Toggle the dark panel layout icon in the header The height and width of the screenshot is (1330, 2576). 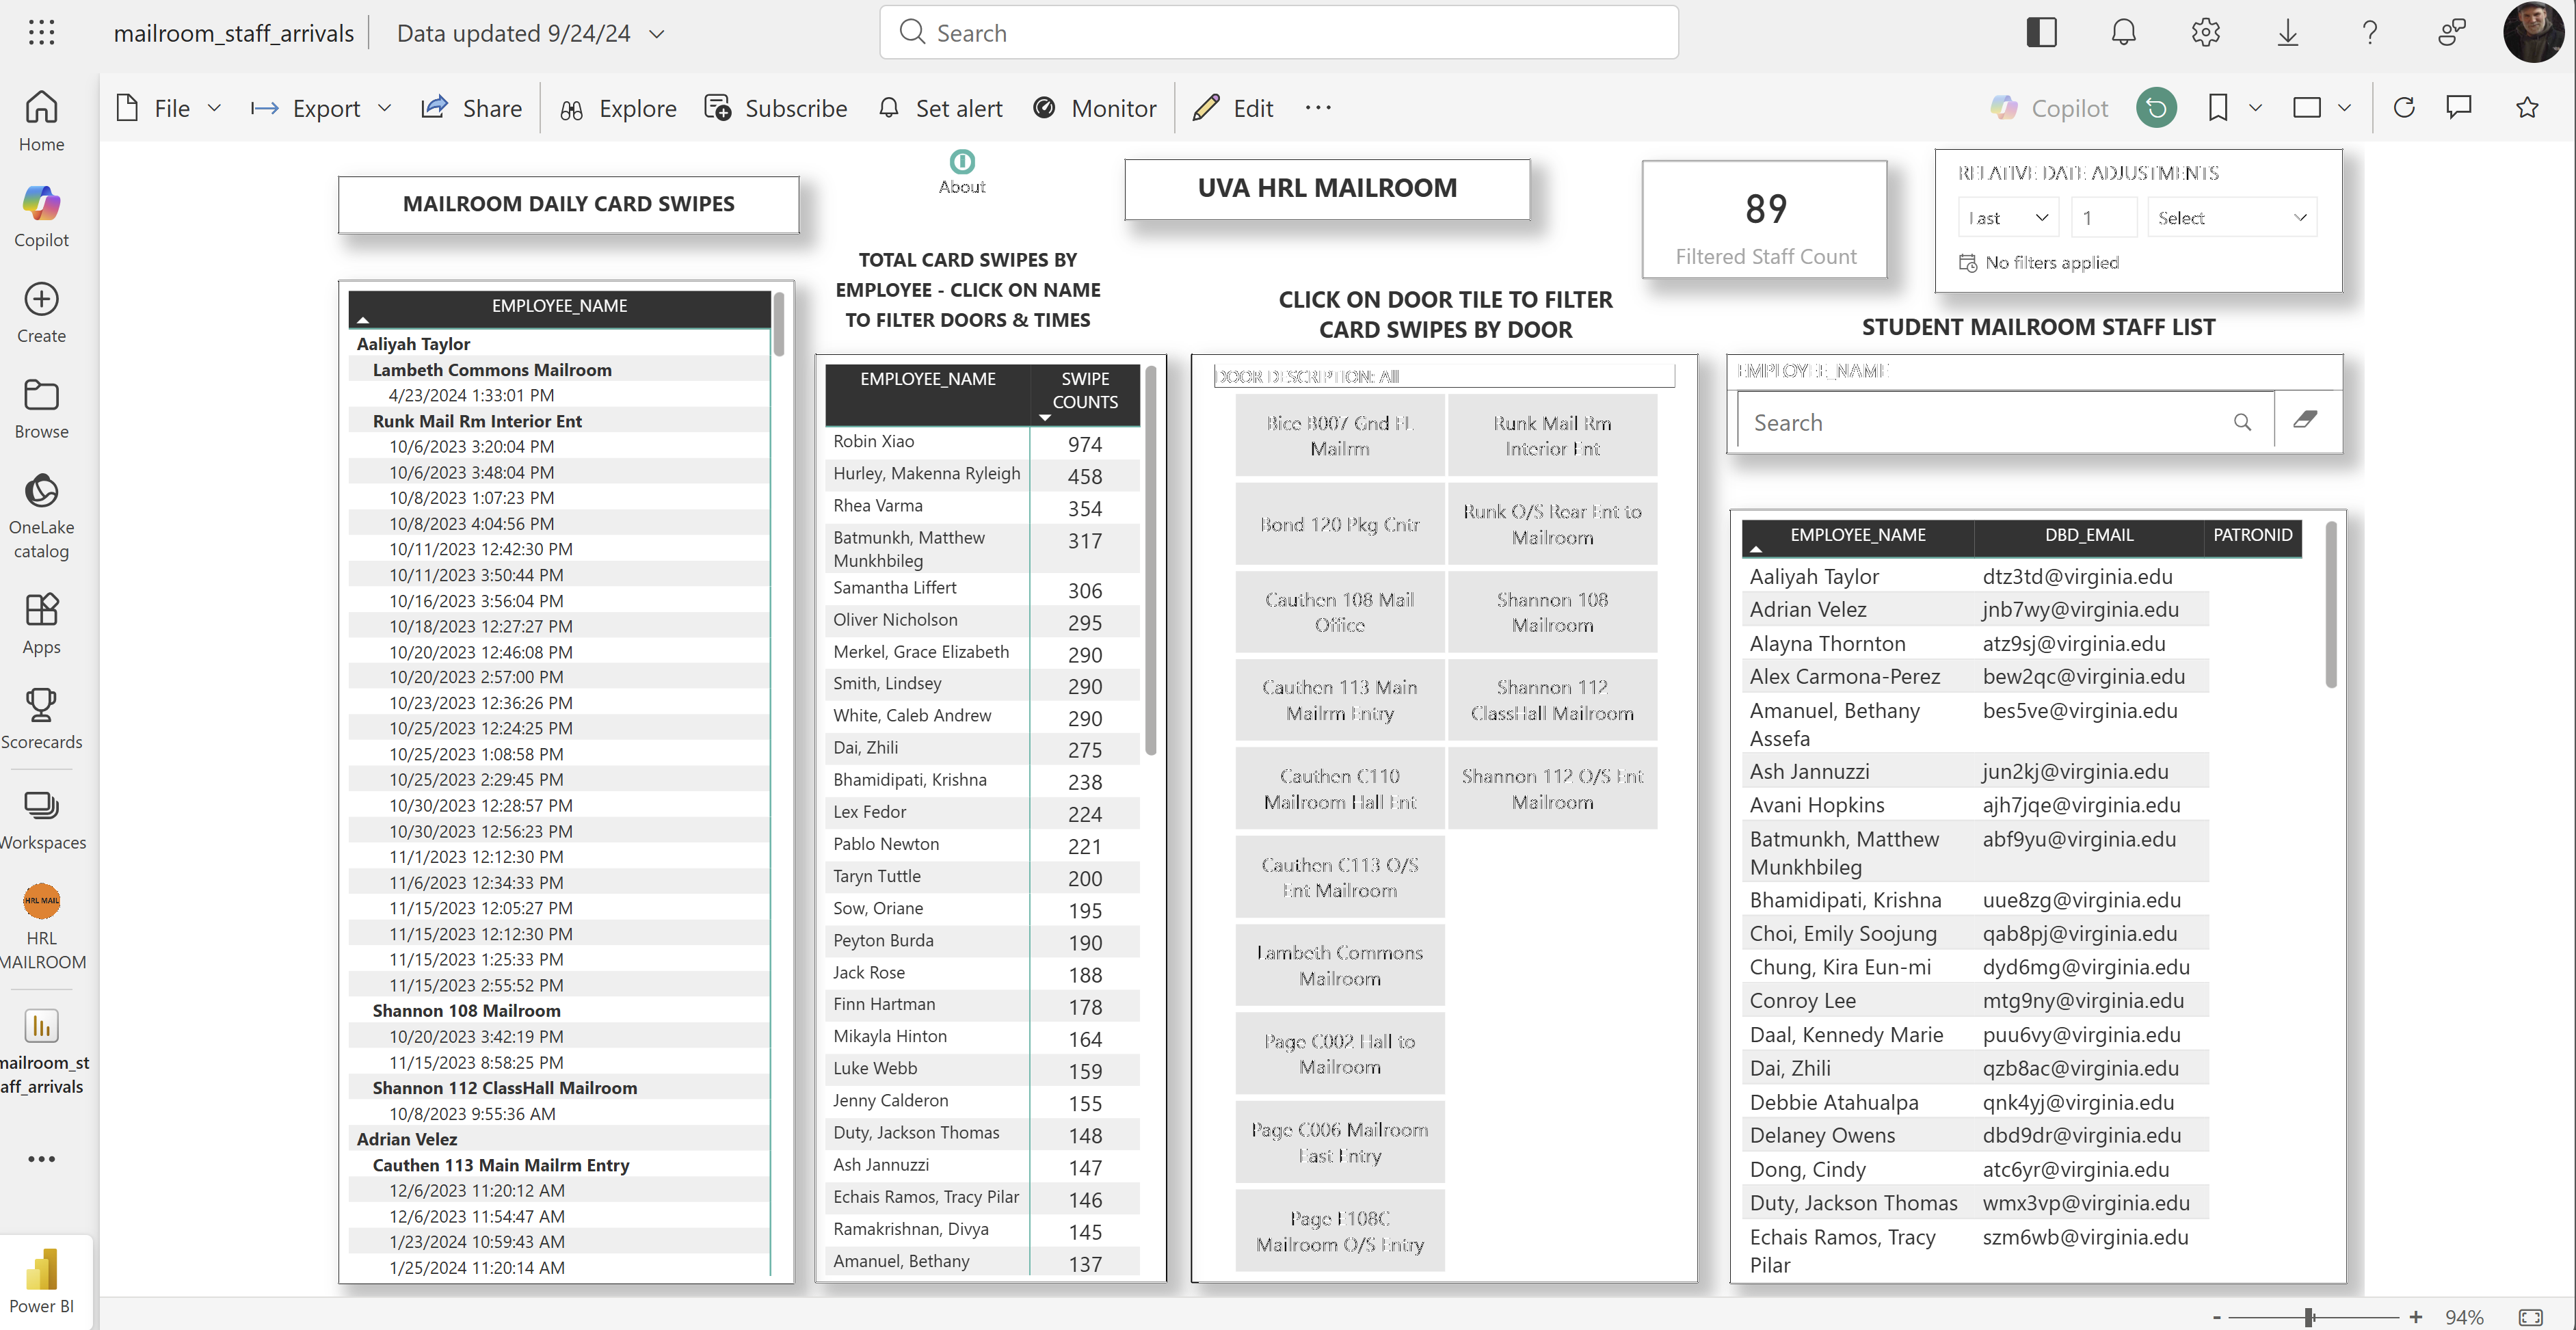pyautogui.click(x=2041, y=33)
